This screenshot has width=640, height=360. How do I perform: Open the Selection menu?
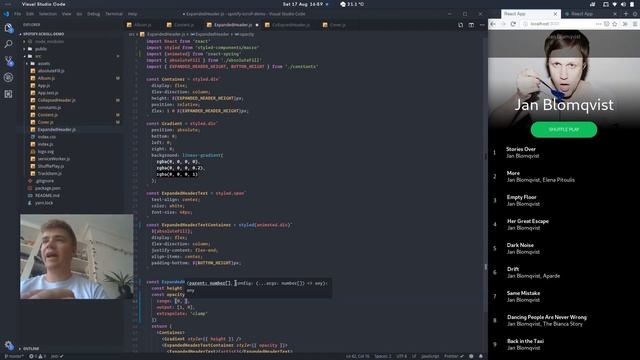pos(48,14)
